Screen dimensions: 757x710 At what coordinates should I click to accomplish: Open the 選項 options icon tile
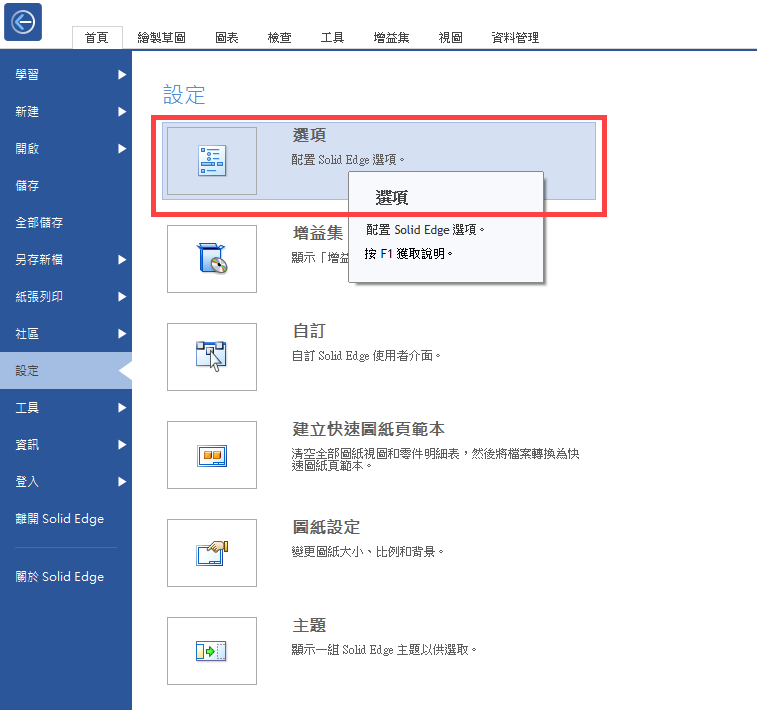pyautogui.click(x=212, y=161)
